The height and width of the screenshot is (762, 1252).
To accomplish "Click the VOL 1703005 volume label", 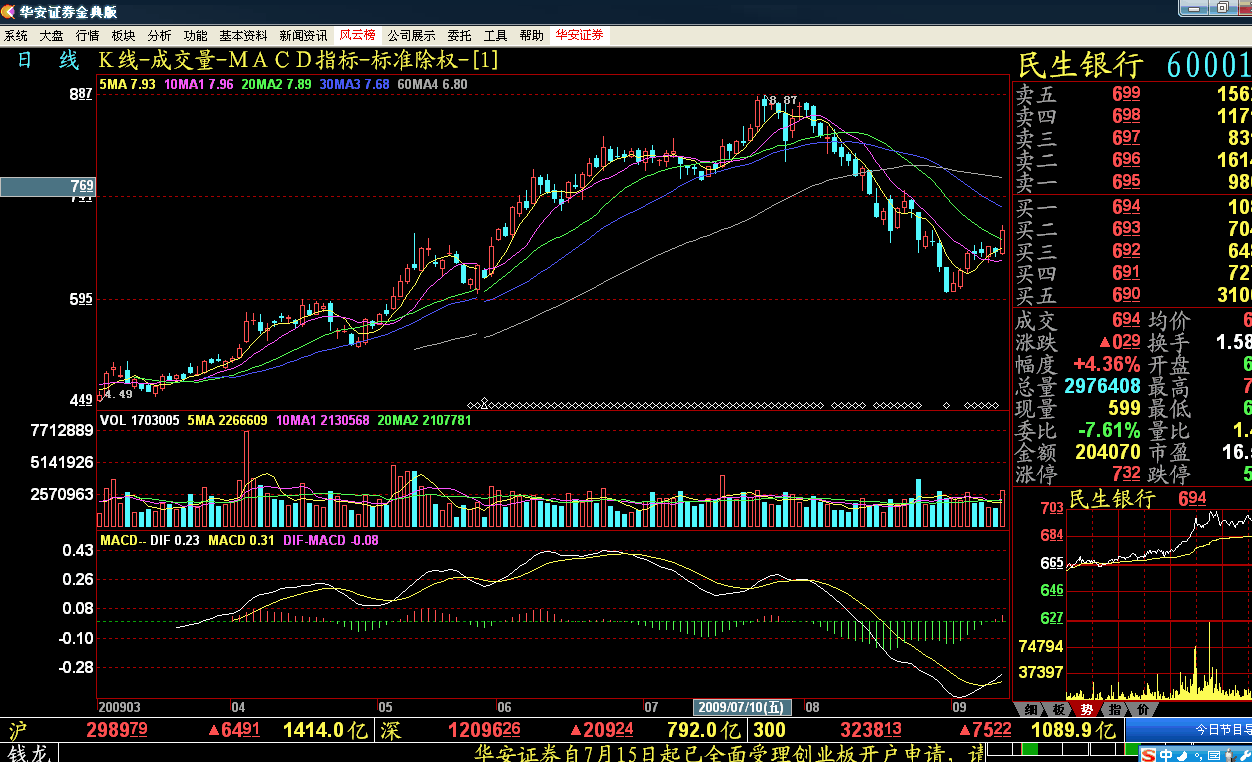I will [139, 421].
